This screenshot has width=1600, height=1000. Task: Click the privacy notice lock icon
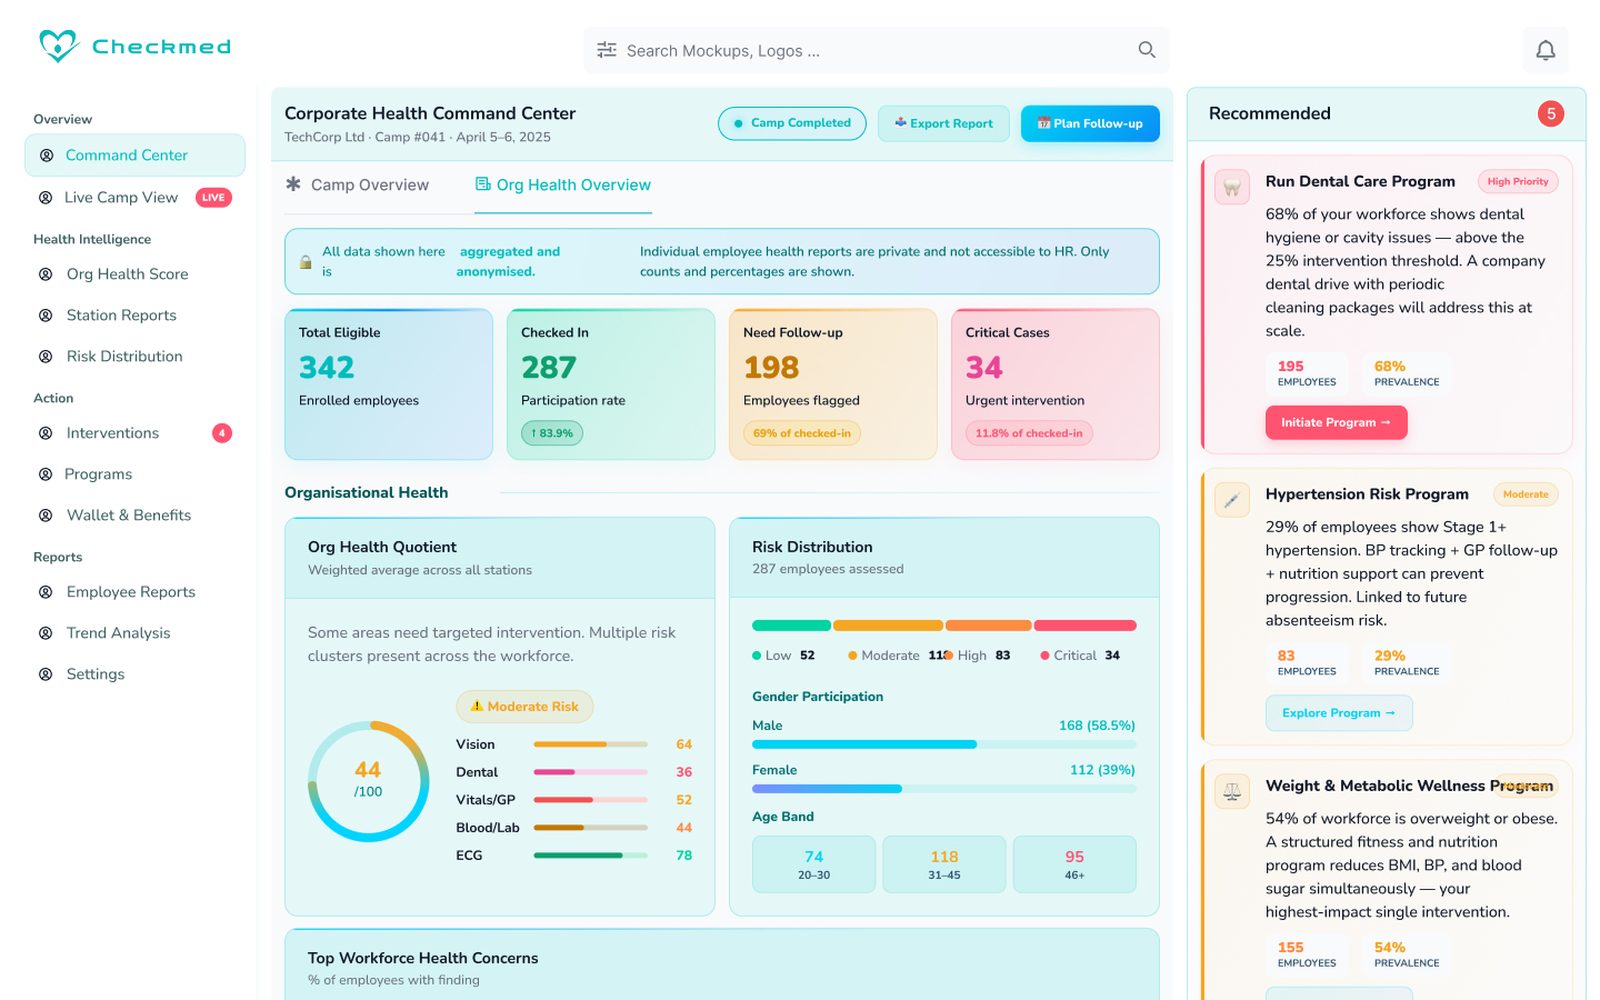[305, 262]
